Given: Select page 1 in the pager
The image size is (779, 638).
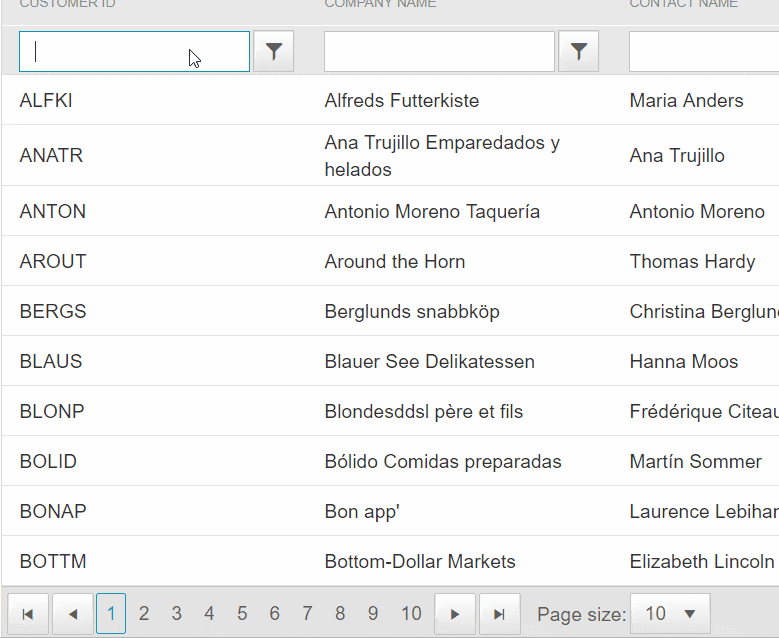Looking at the screenshot, I should 111,614.
